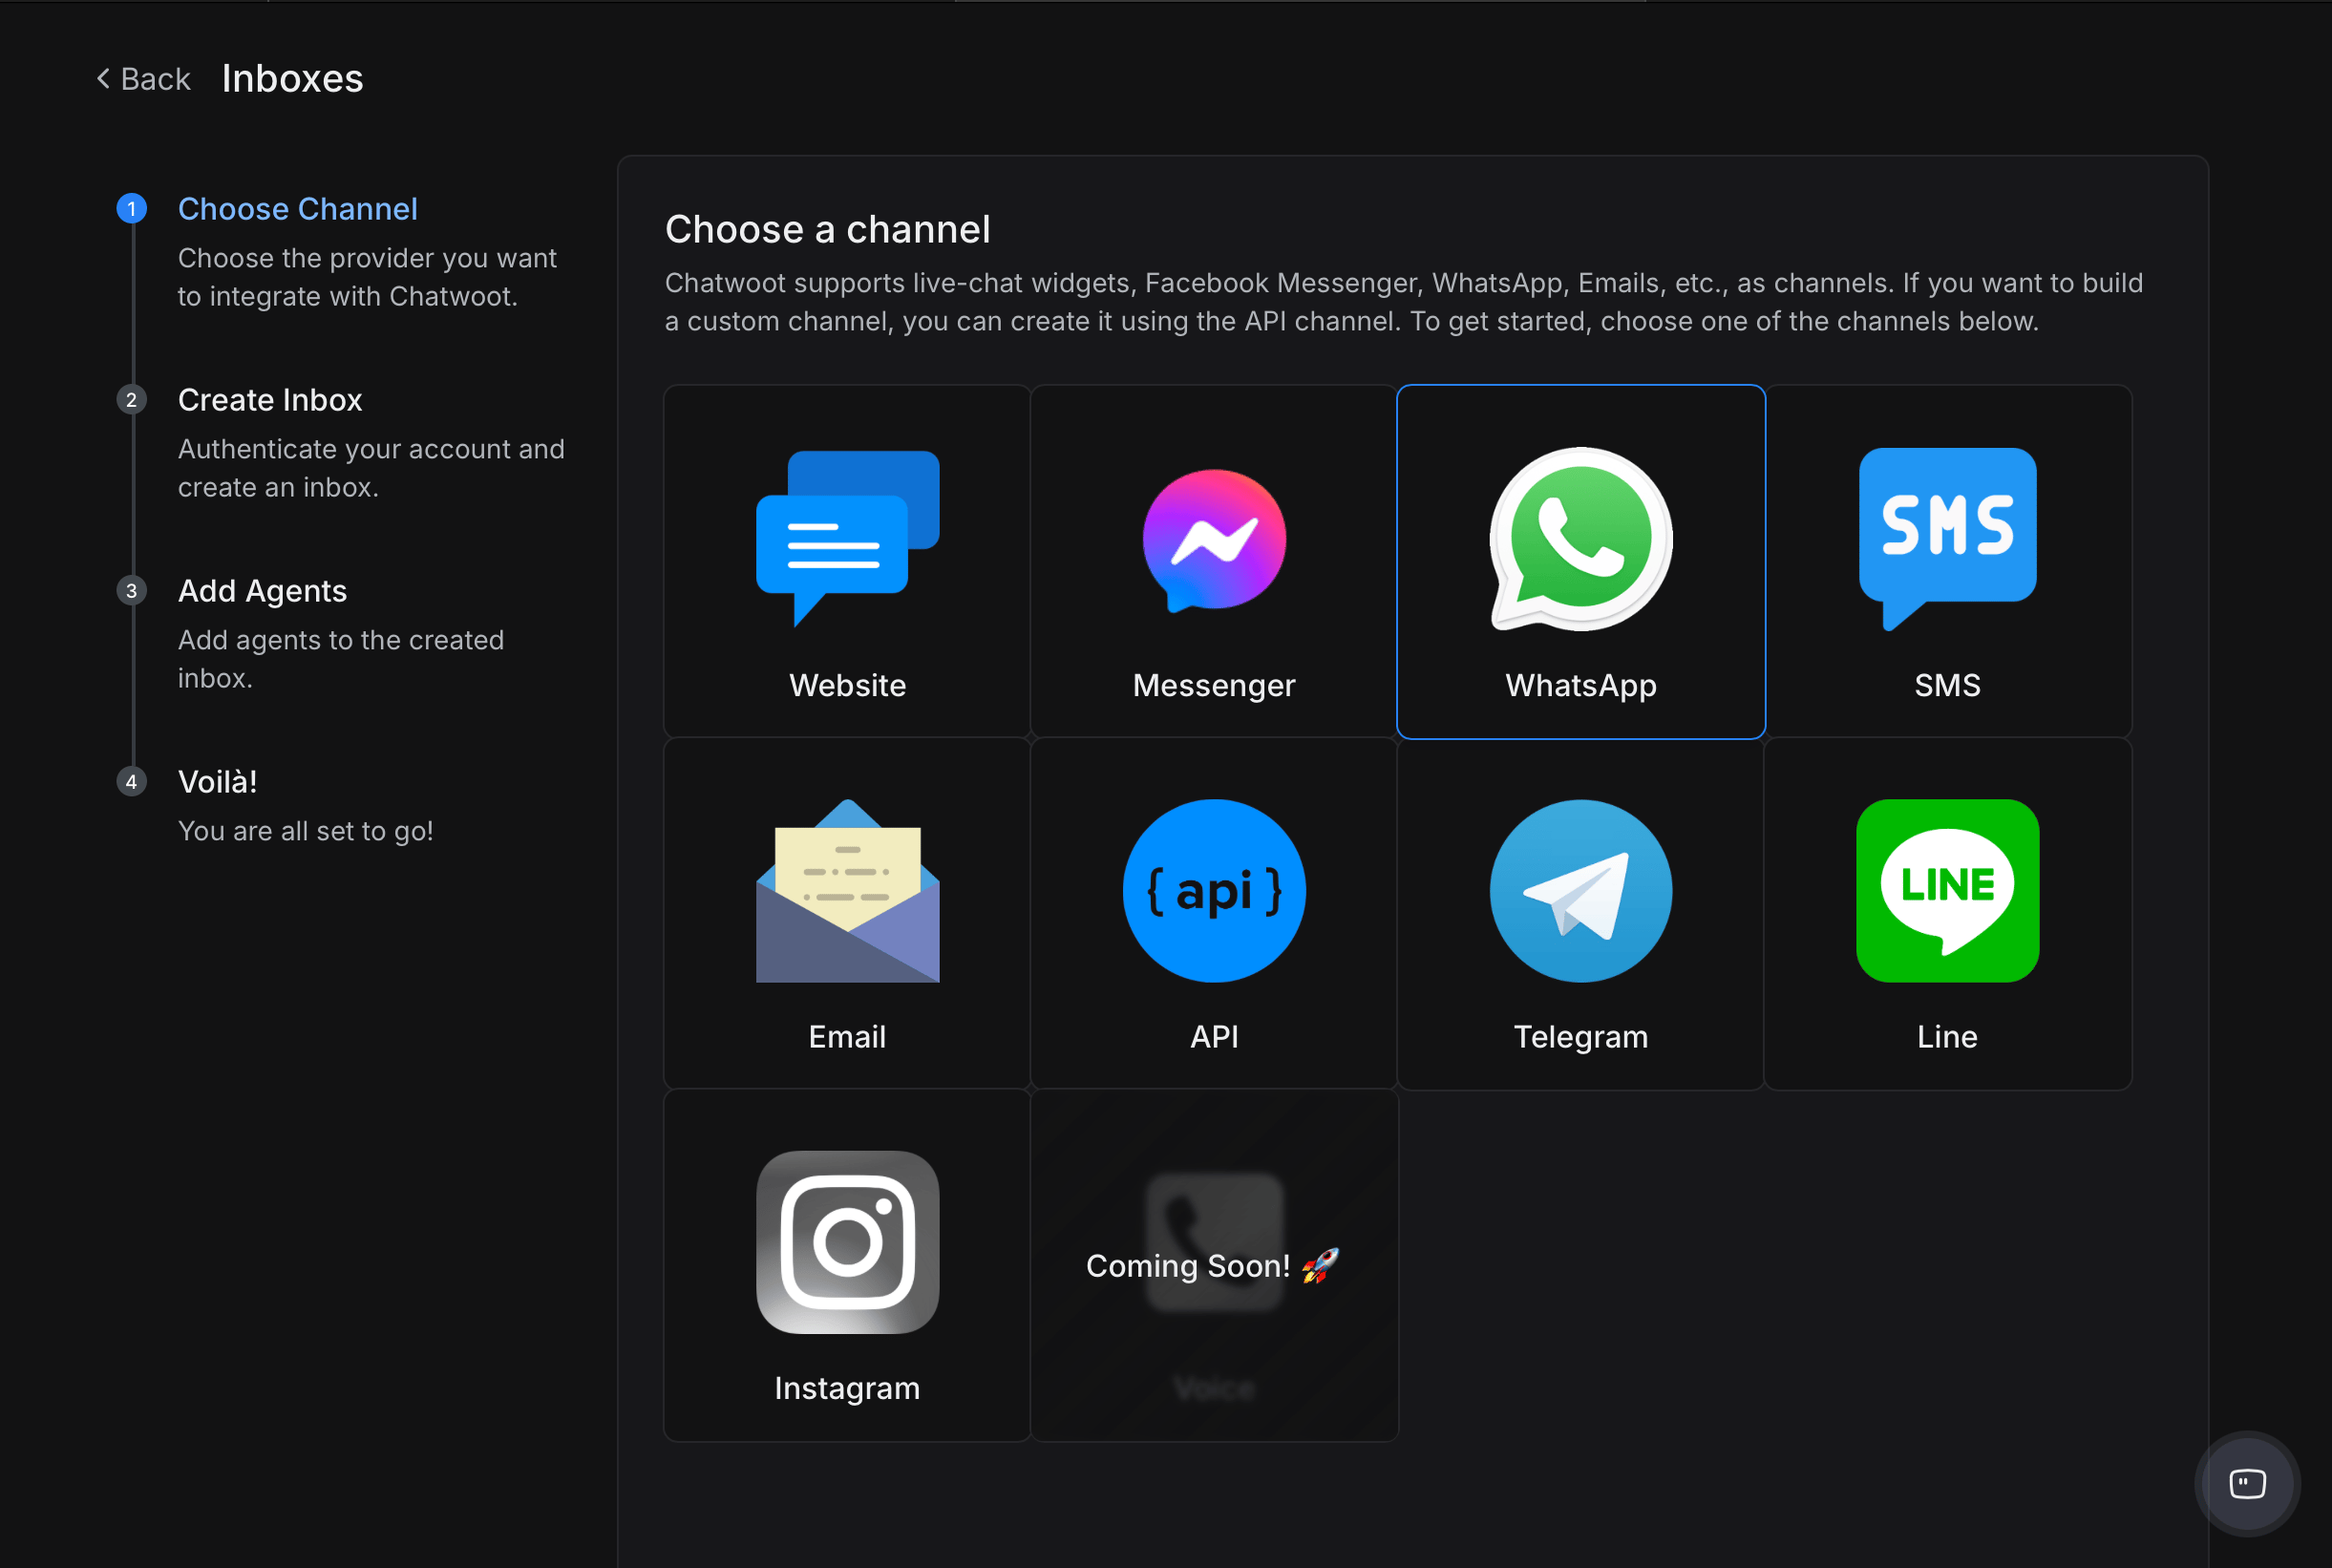The width and height of the screenshot is (2332, 1568).
Task: Pick the WhatsApp channel icon
Action: [1581, 539]
